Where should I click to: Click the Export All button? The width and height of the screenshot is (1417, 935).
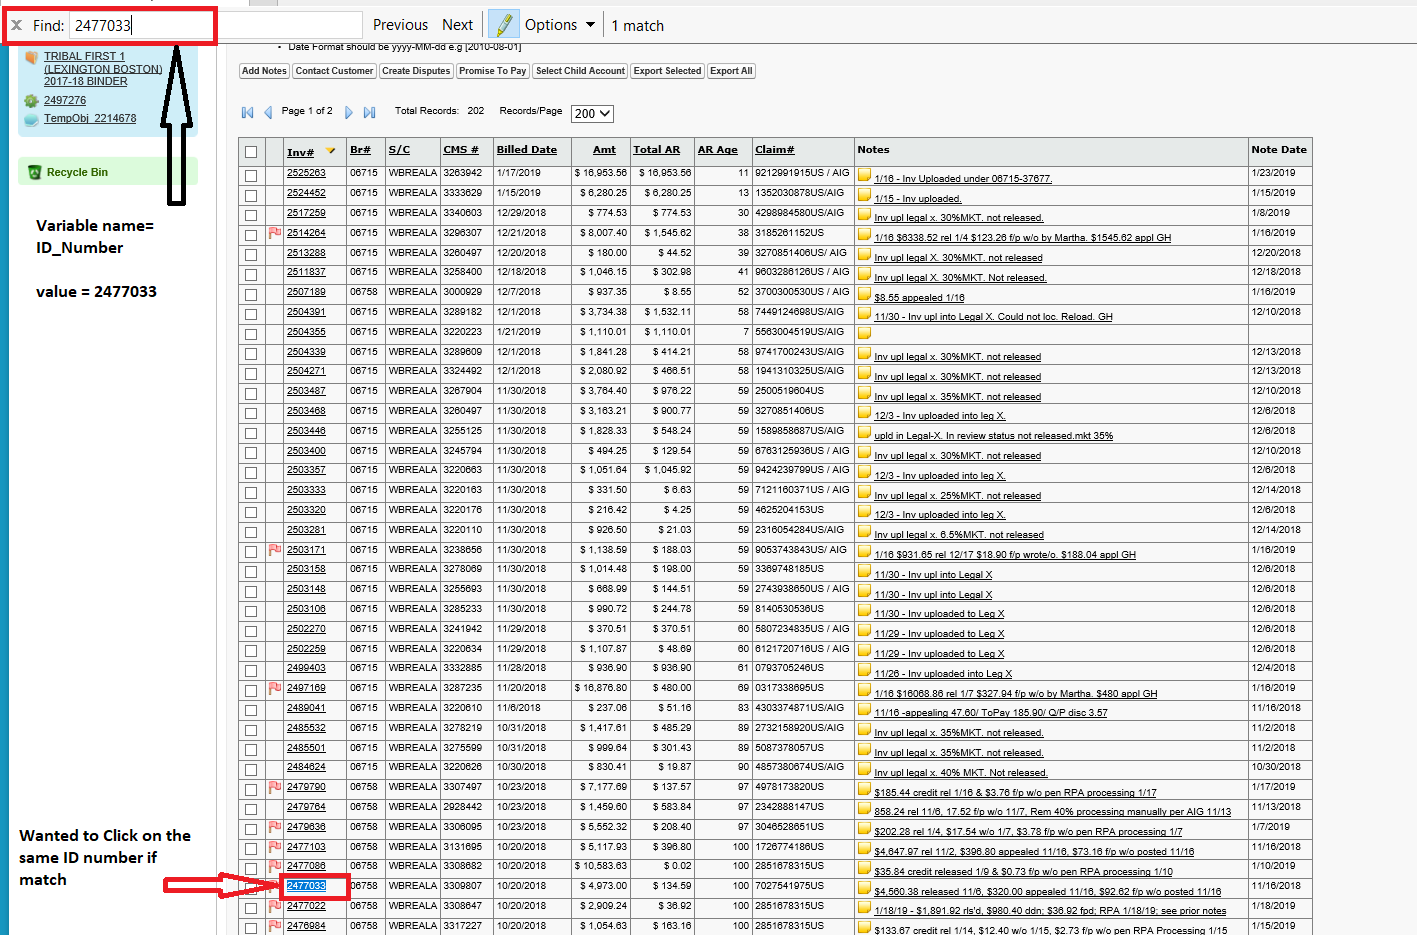(731, 71)
